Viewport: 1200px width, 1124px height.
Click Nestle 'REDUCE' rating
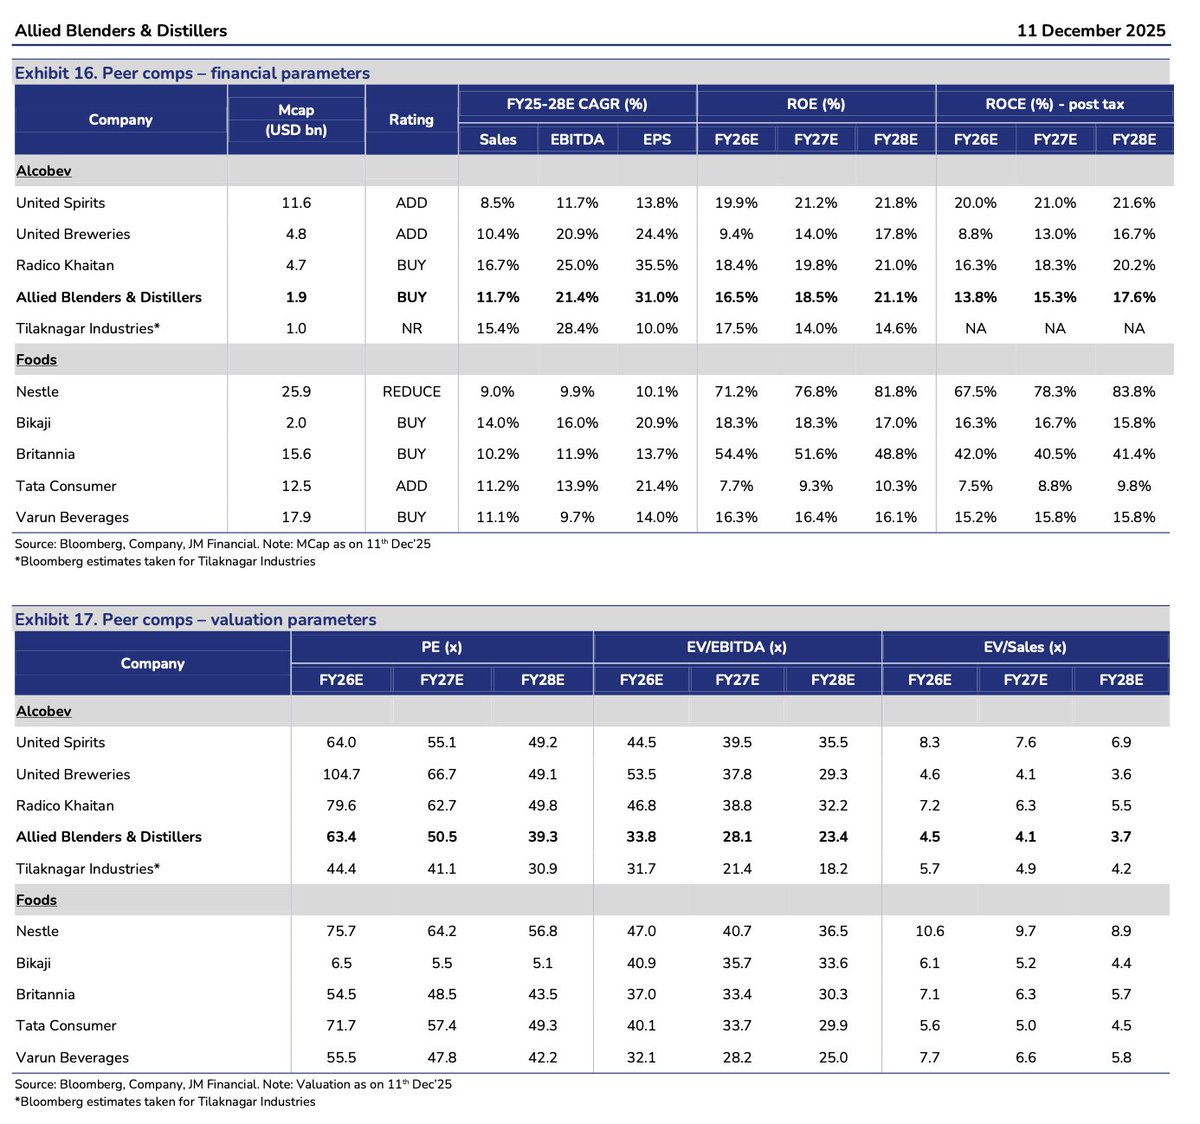click(x=411, y=391)
